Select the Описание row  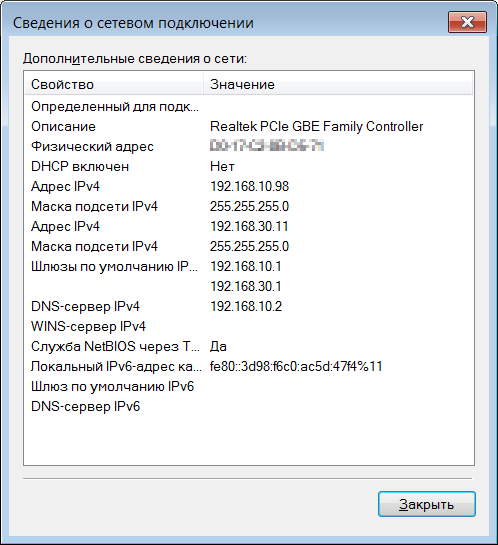point(249,127)
